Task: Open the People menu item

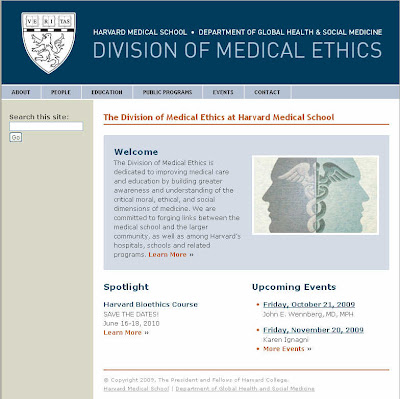Action: point(61,92)
